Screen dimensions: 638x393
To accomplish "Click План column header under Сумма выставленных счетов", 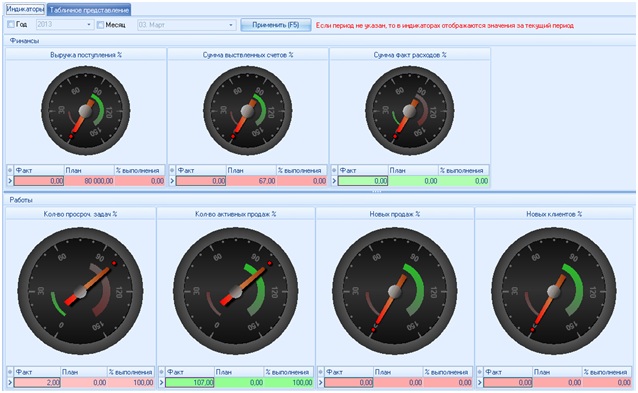I will click(251, 170).
